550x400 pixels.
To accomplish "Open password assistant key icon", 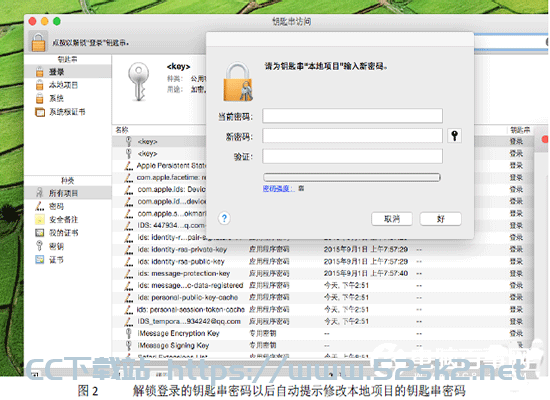I will 455,135.
